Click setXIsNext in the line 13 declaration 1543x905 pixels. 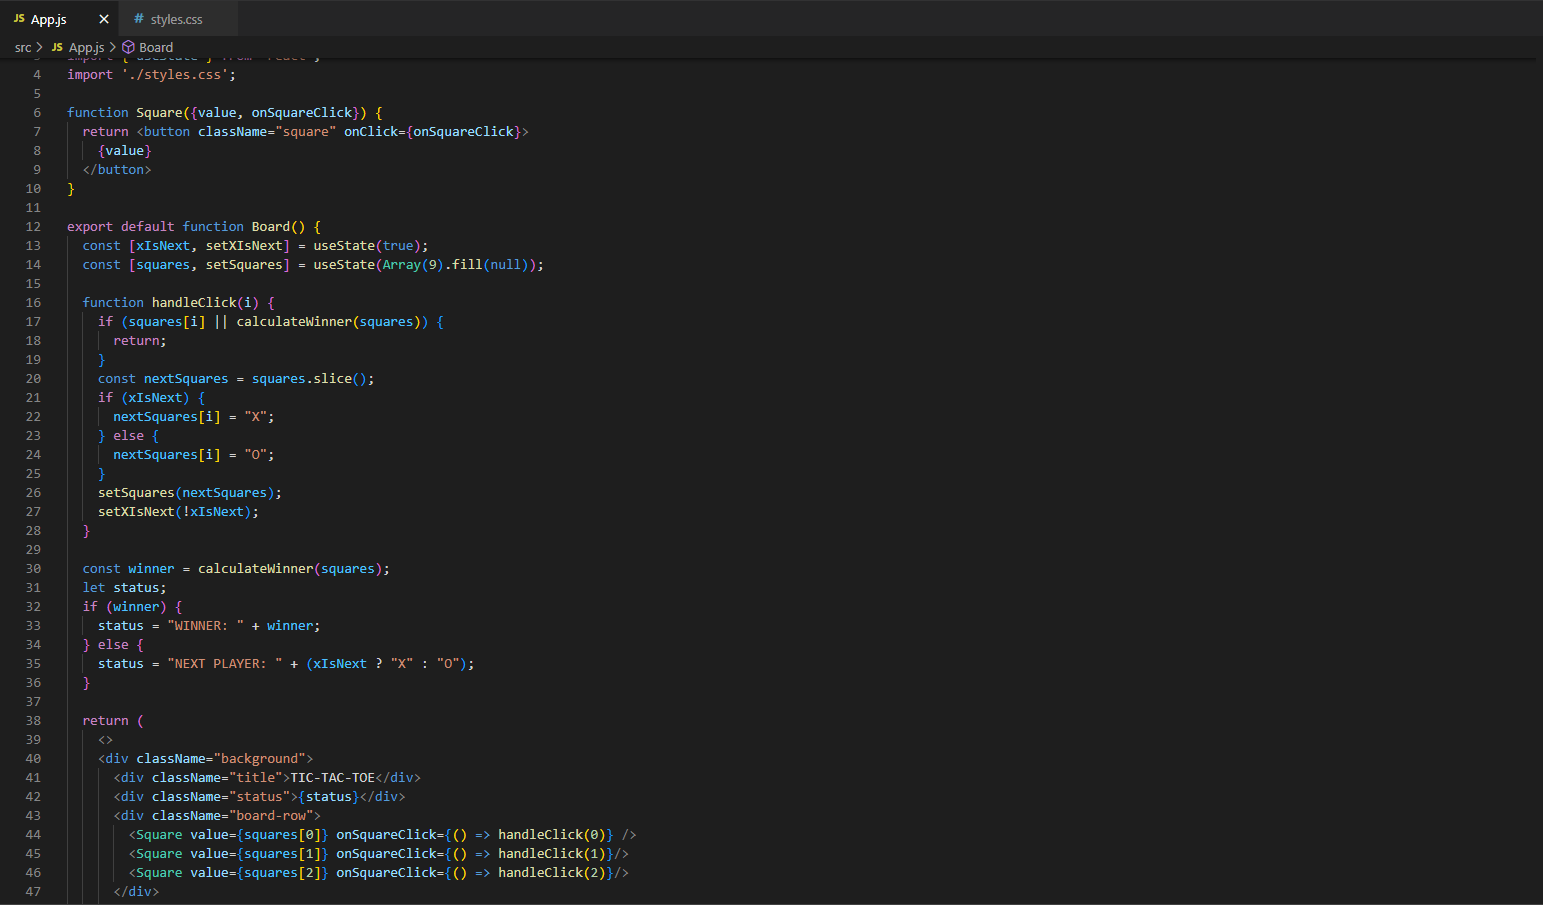[244, 246]
